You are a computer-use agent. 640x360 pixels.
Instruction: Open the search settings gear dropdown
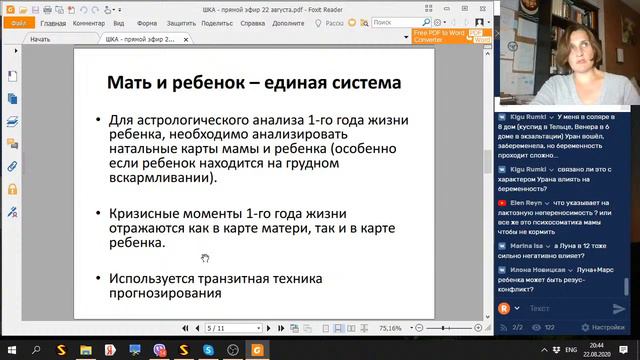pos(440,22)
